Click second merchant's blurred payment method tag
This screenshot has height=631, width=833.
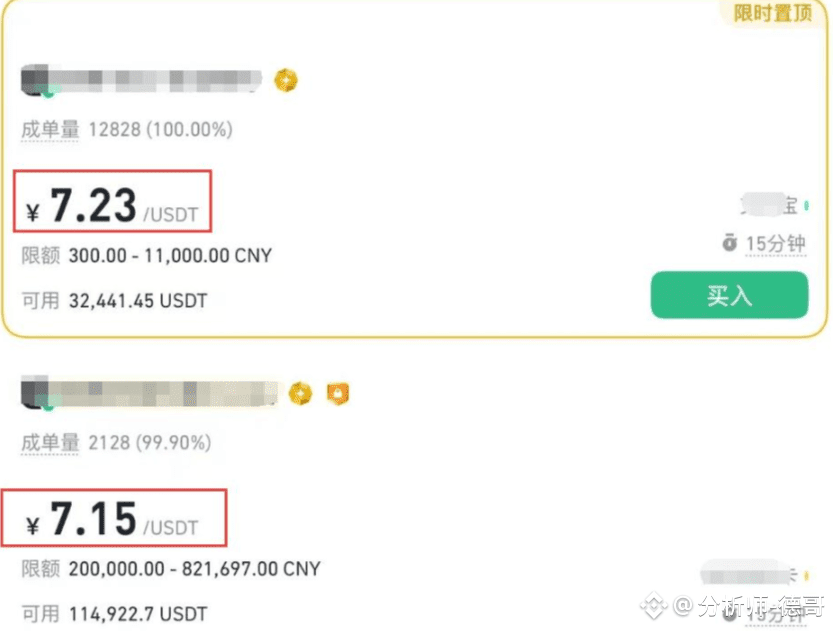[x=754, y=575]
